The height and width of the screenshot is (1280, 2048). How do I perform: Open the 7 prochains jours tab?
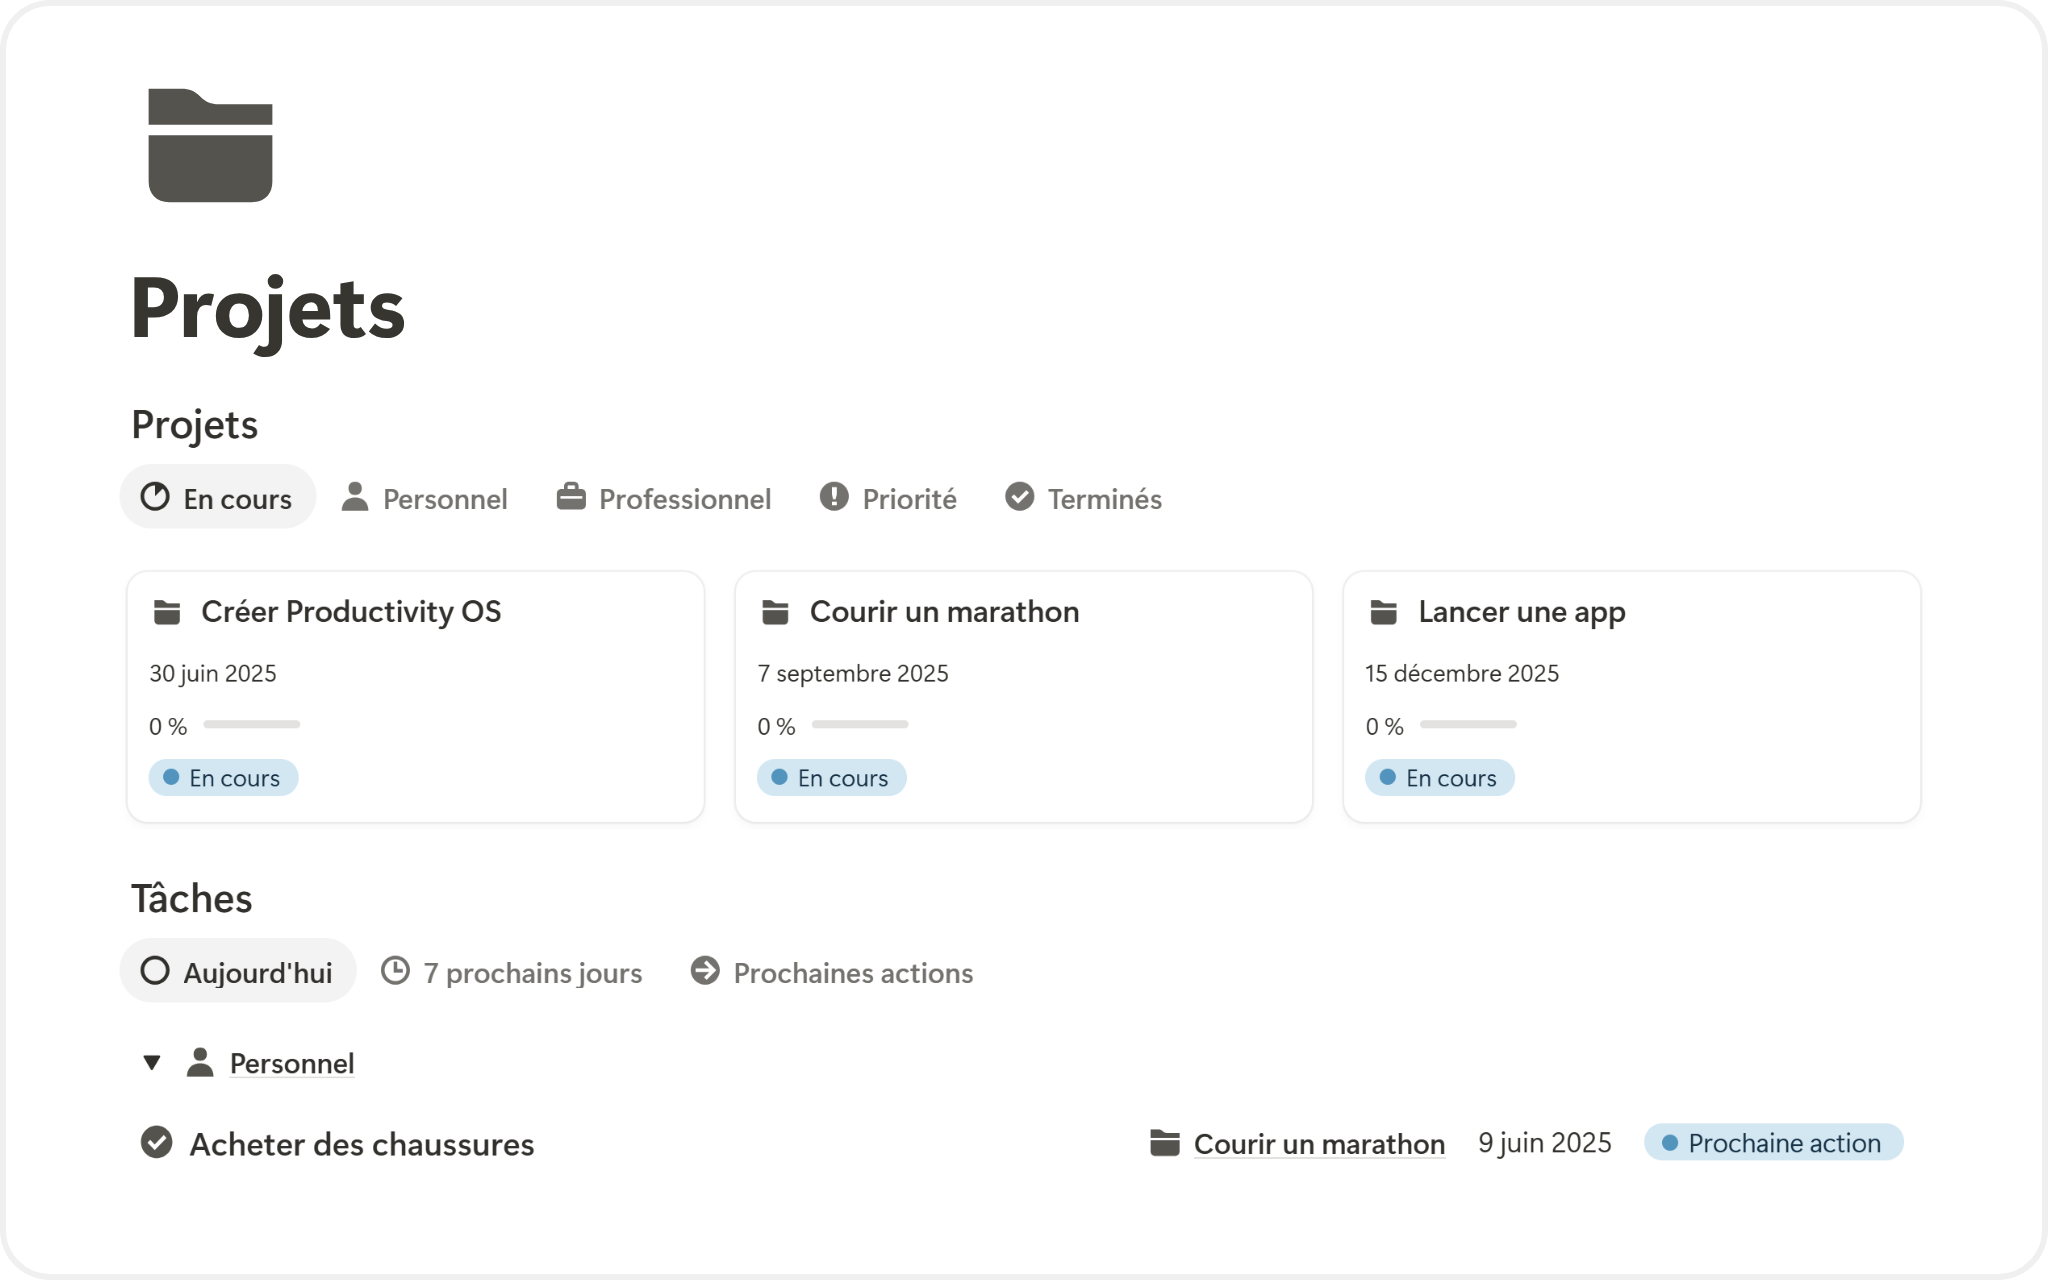512,972
